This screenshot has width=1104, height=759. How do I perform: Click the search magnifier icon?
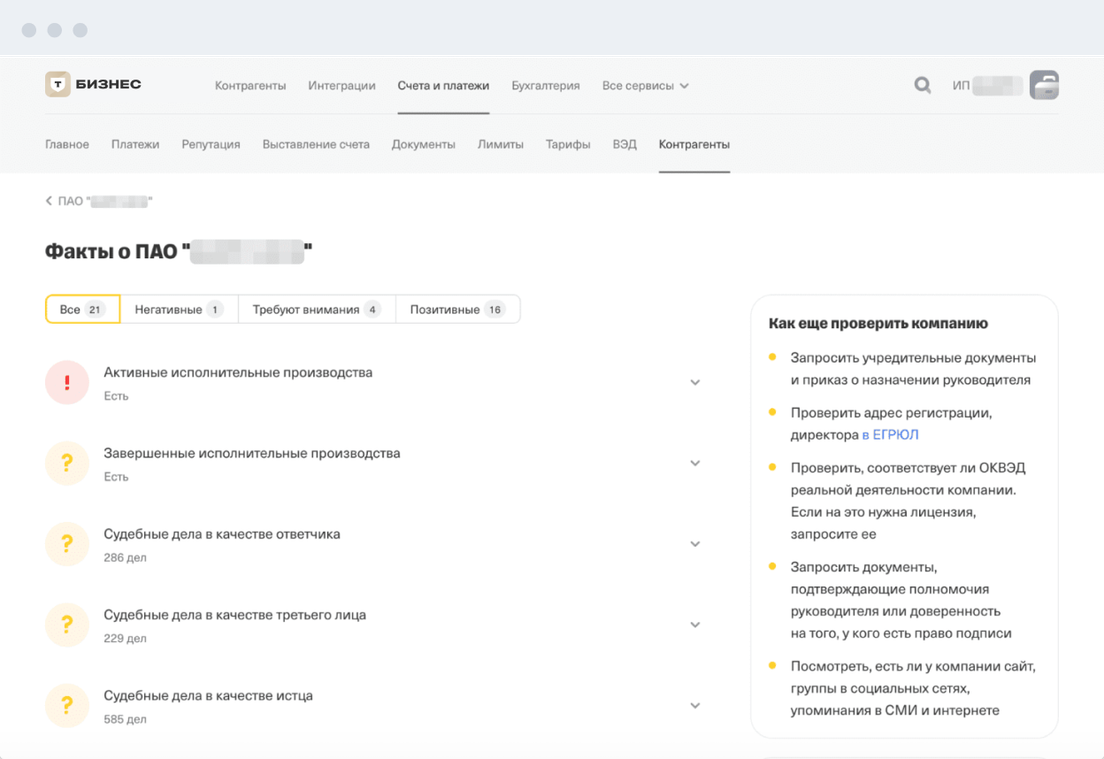pos(922,85)
